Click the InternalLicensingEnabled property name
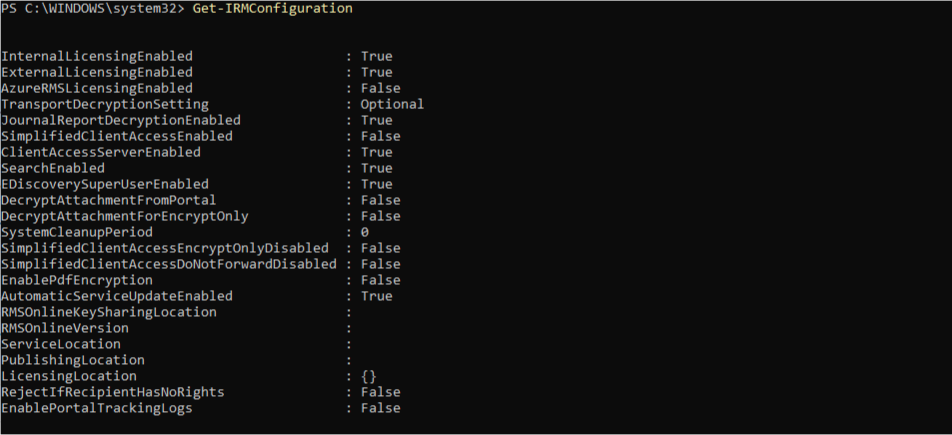The image size is (952, 435). [97, 56]
